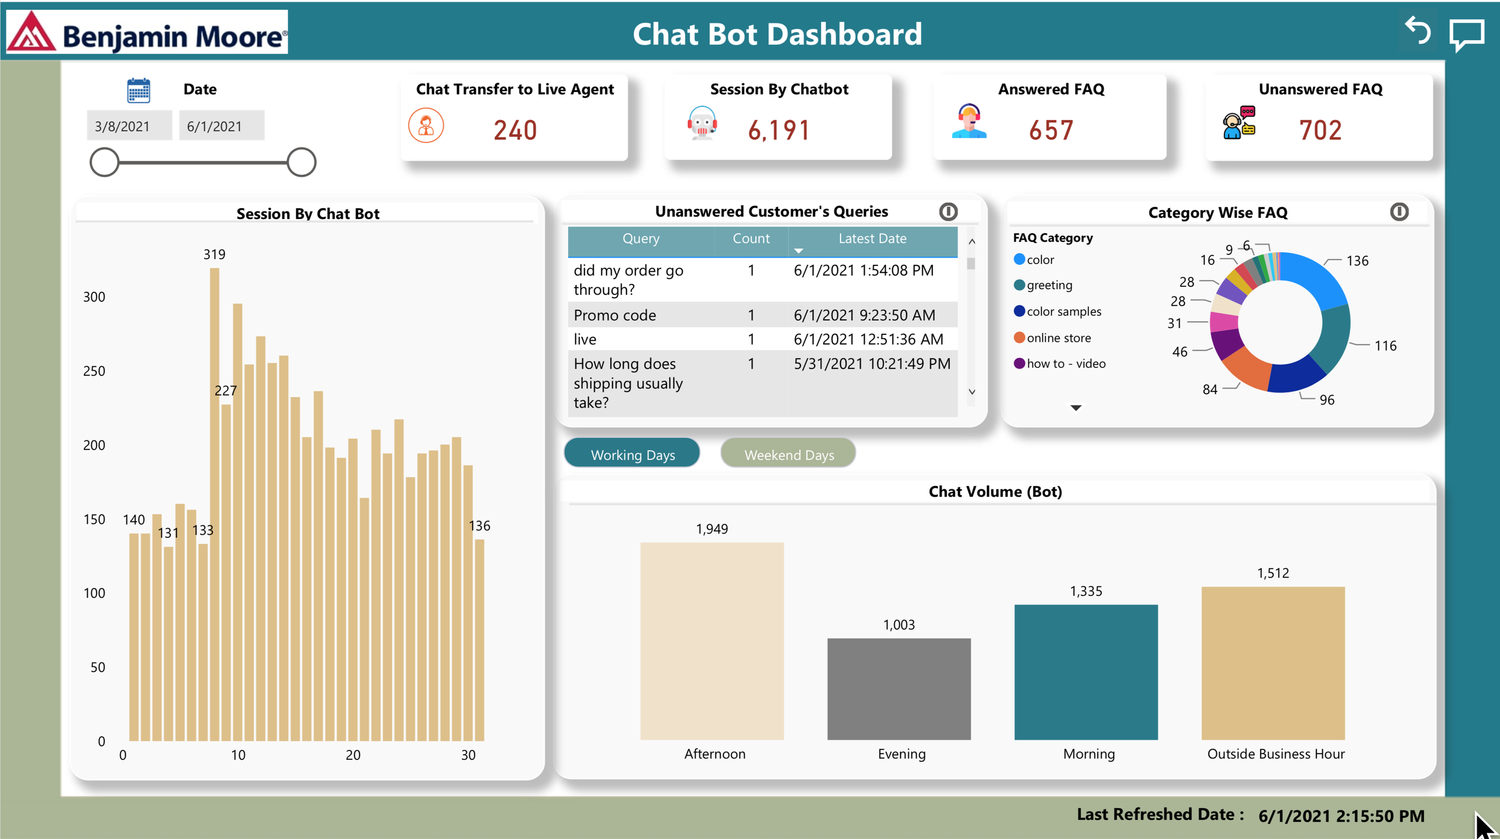Click the back/undo arrow icon in header
Image resolution: width=1500 pixels, height=839 pixels.
click(1418, 31)
